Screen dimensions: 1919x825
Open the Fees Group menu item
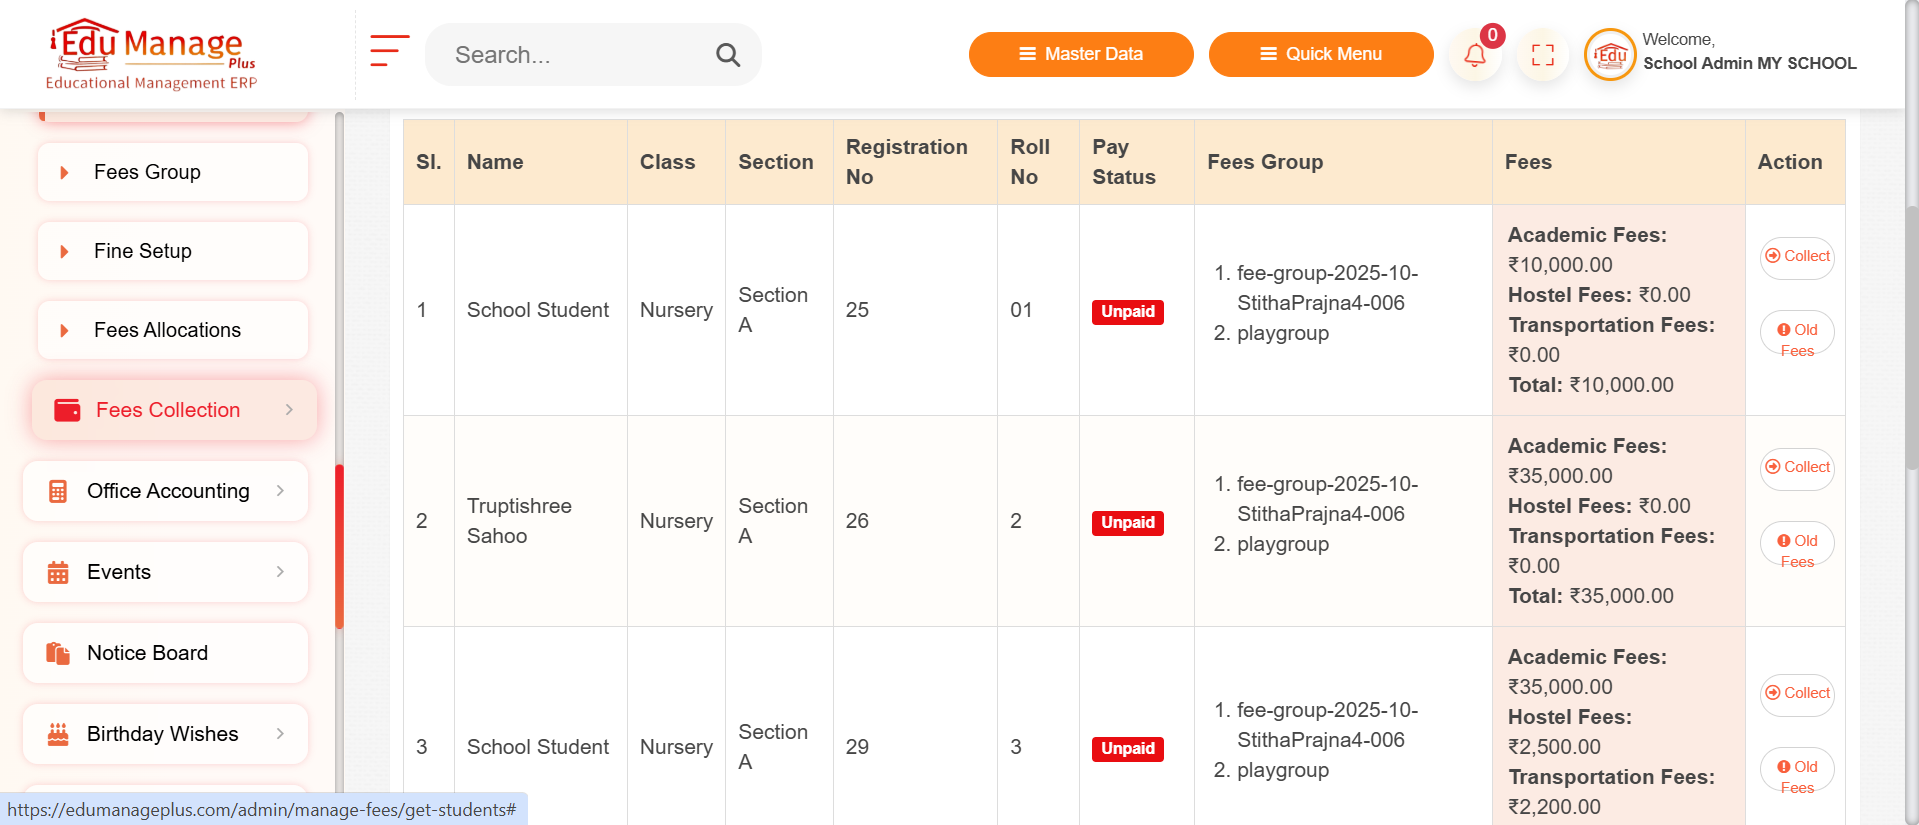(x=173, y=172)
